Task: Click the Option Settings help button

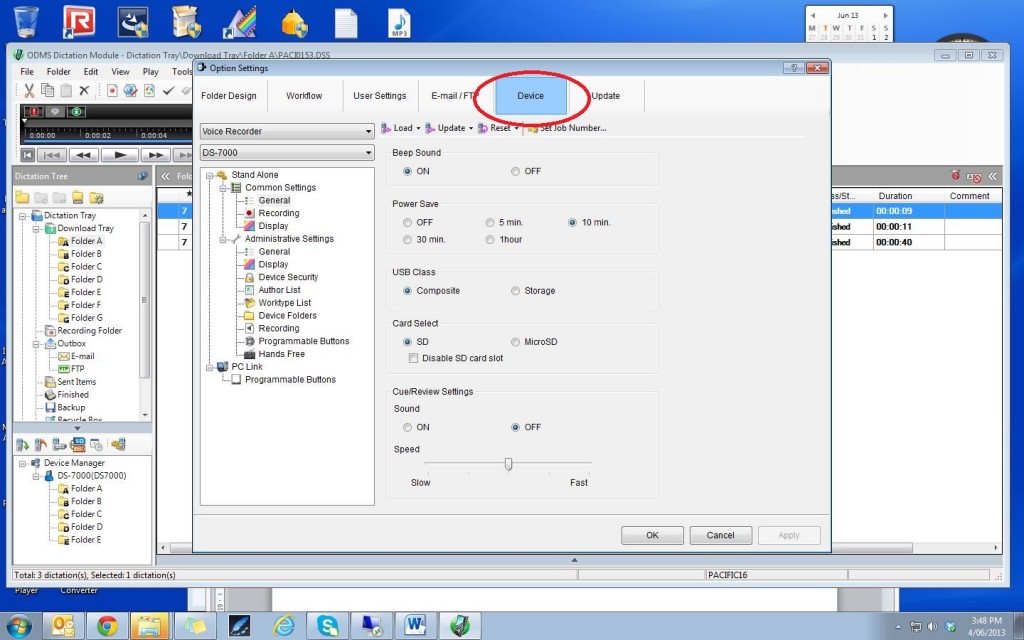Action: pyautogui.click(x=793, y=68)
